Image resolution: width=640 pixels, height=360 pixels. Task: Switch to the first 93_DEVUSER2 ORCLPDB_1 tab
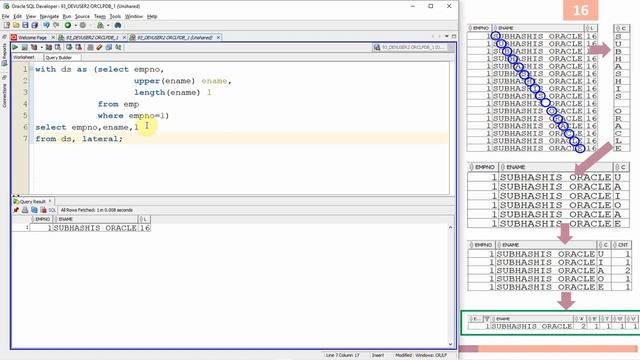pyautogui.click(x=92, y=37)
